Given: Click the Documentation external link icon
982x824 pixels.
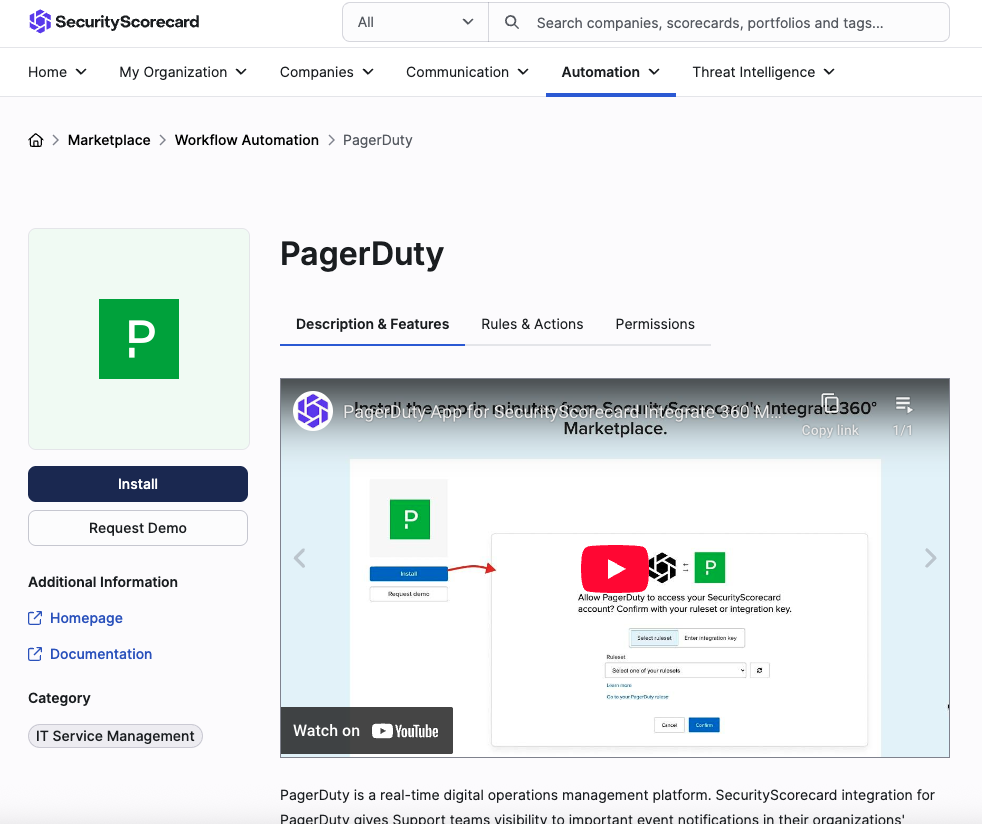Looking at the screenshot, I should [35, 654].
